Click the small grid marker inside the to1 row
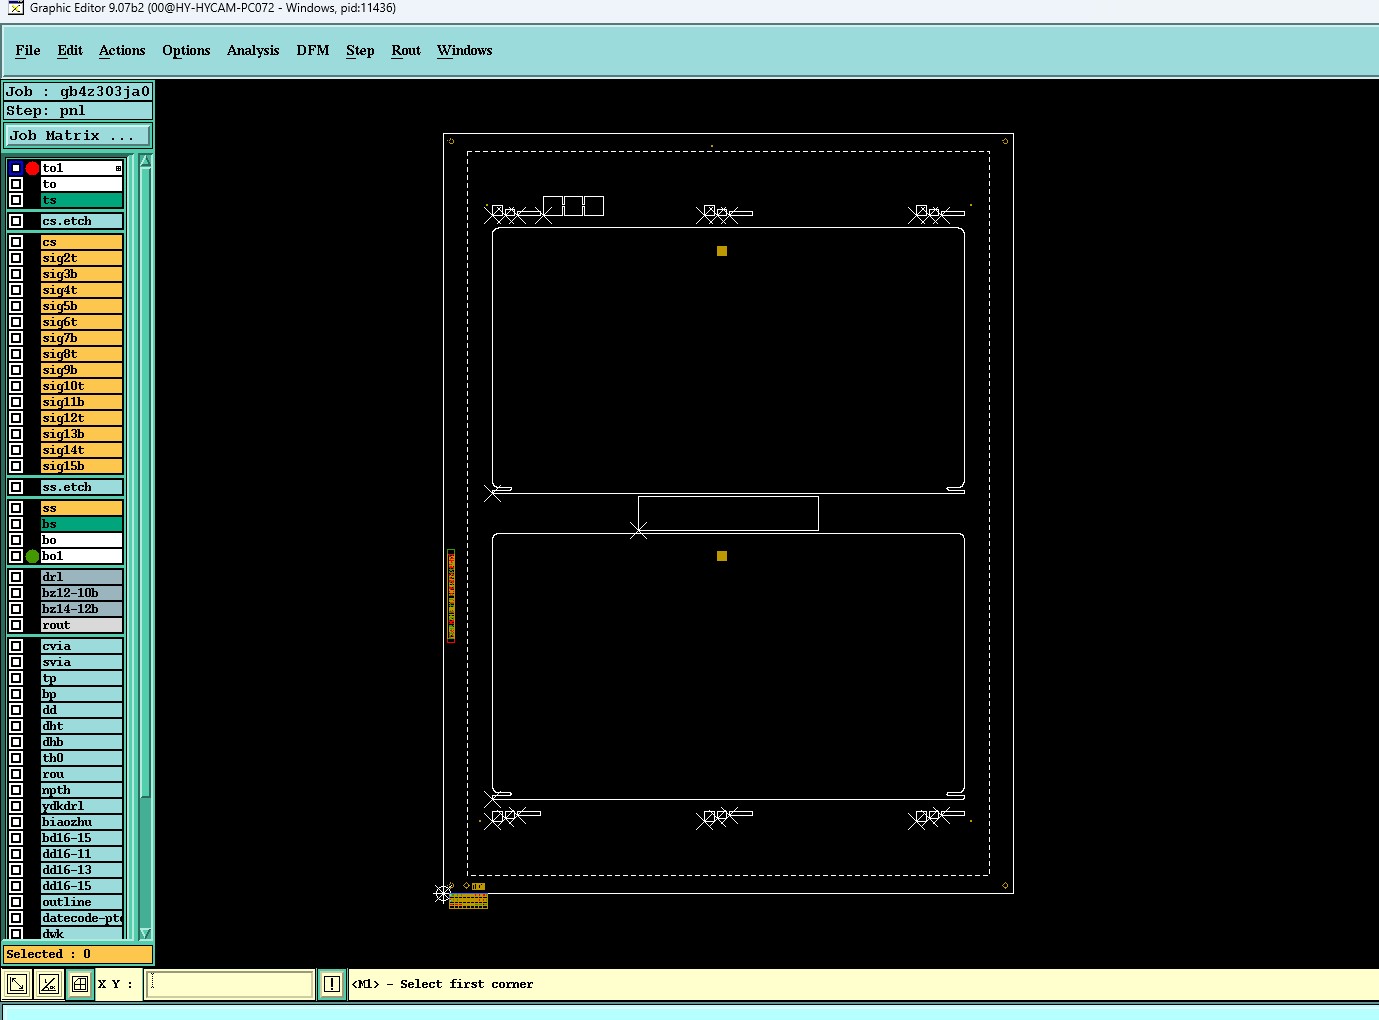 (118, 168)
